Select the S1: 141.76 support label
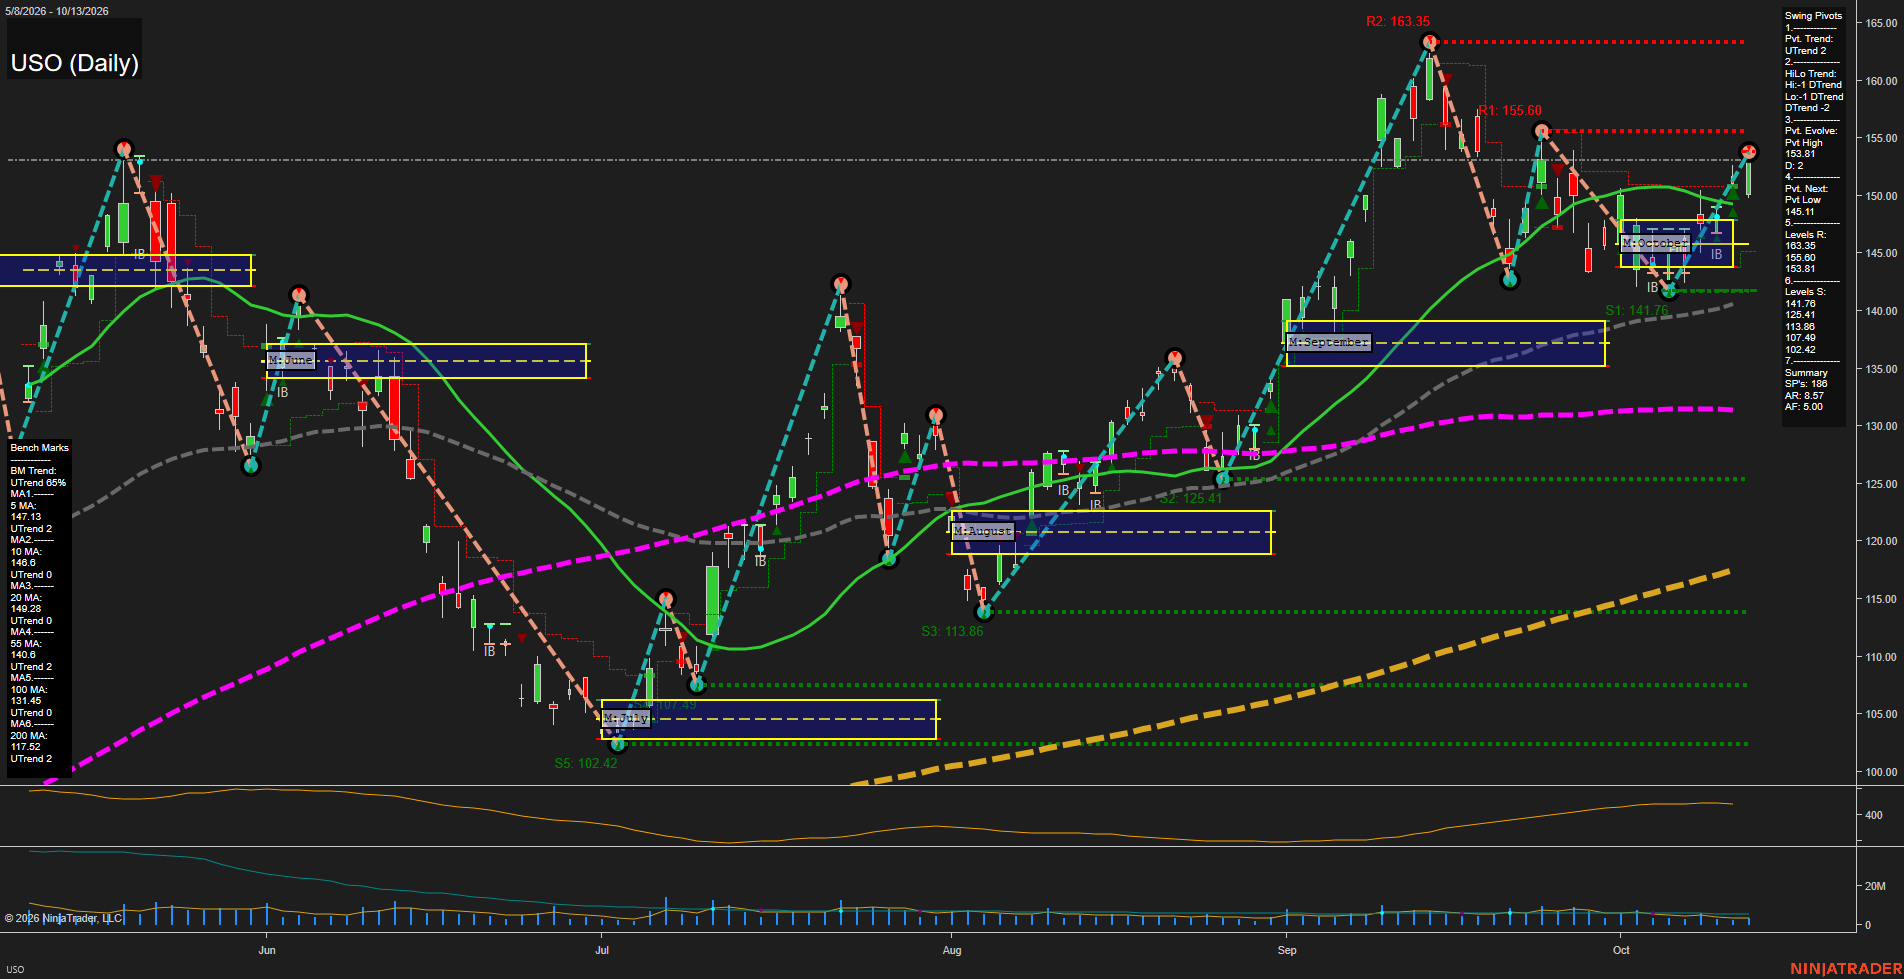Image resolution: width=1904 pixels, height=979 pixels. pos(1637,311)
